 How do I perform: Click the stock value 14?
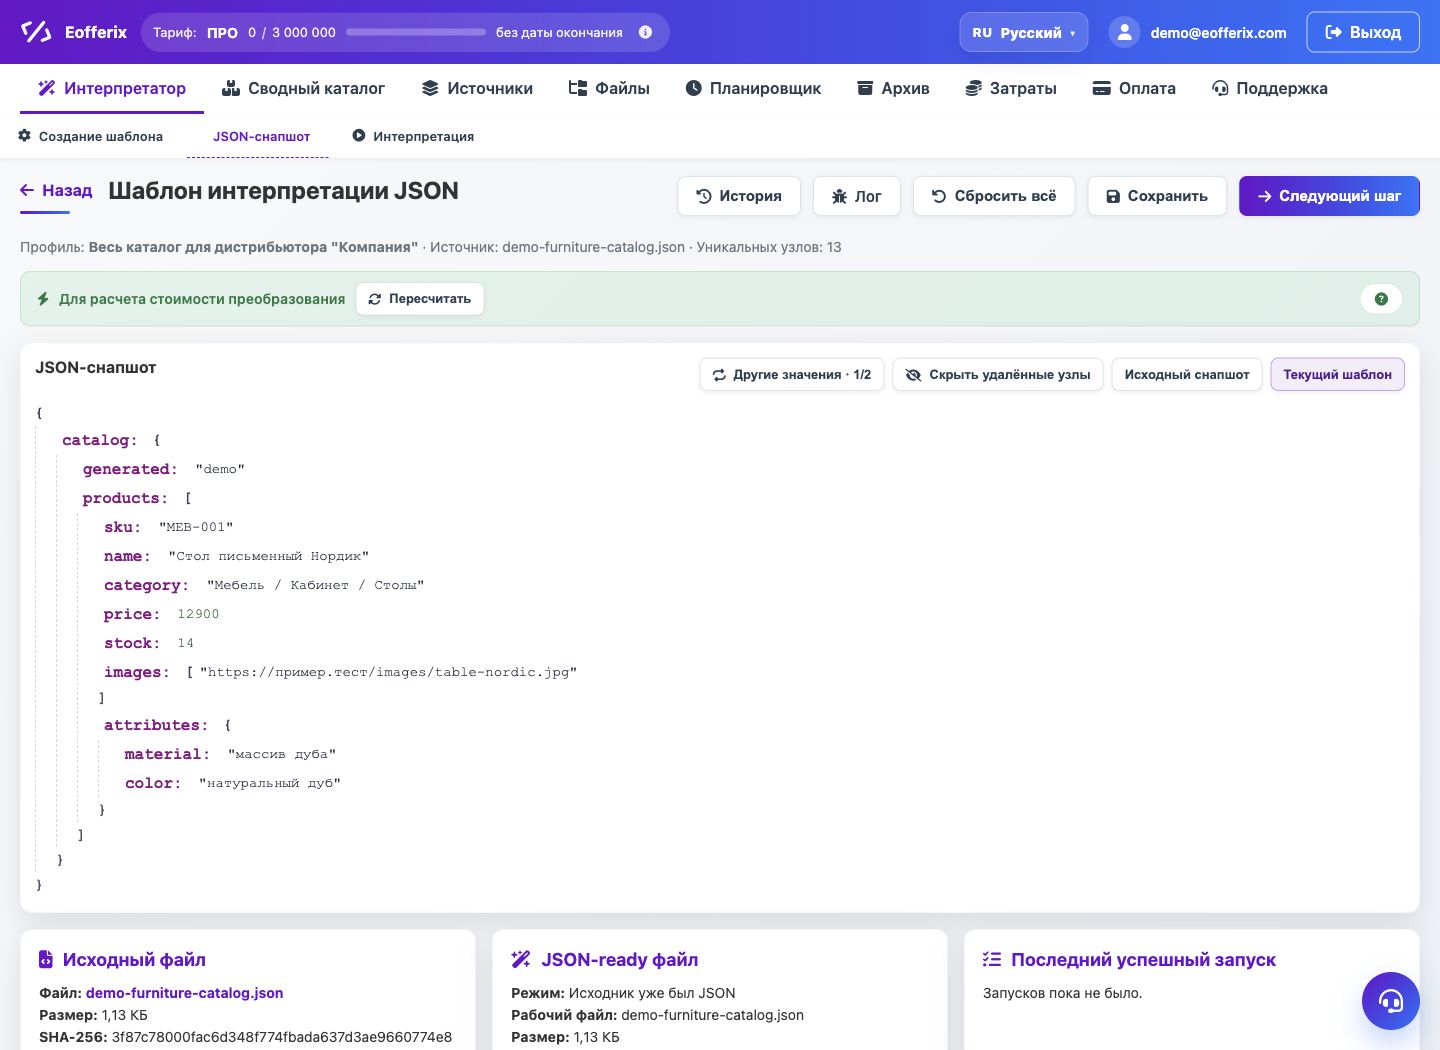(186, 643)
